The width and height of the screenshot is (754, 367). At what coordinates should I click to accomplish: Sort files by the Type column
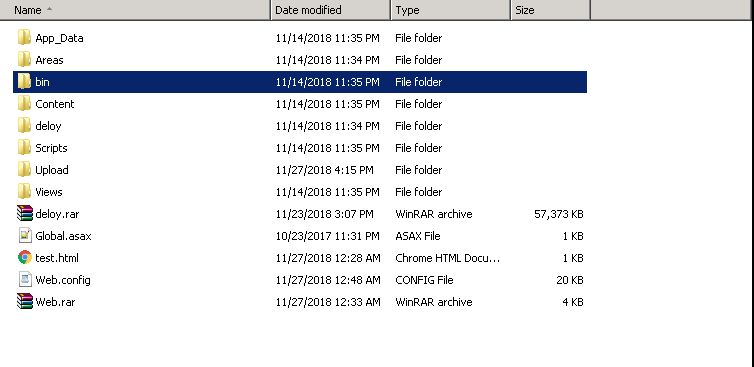(x=451, y=10)
